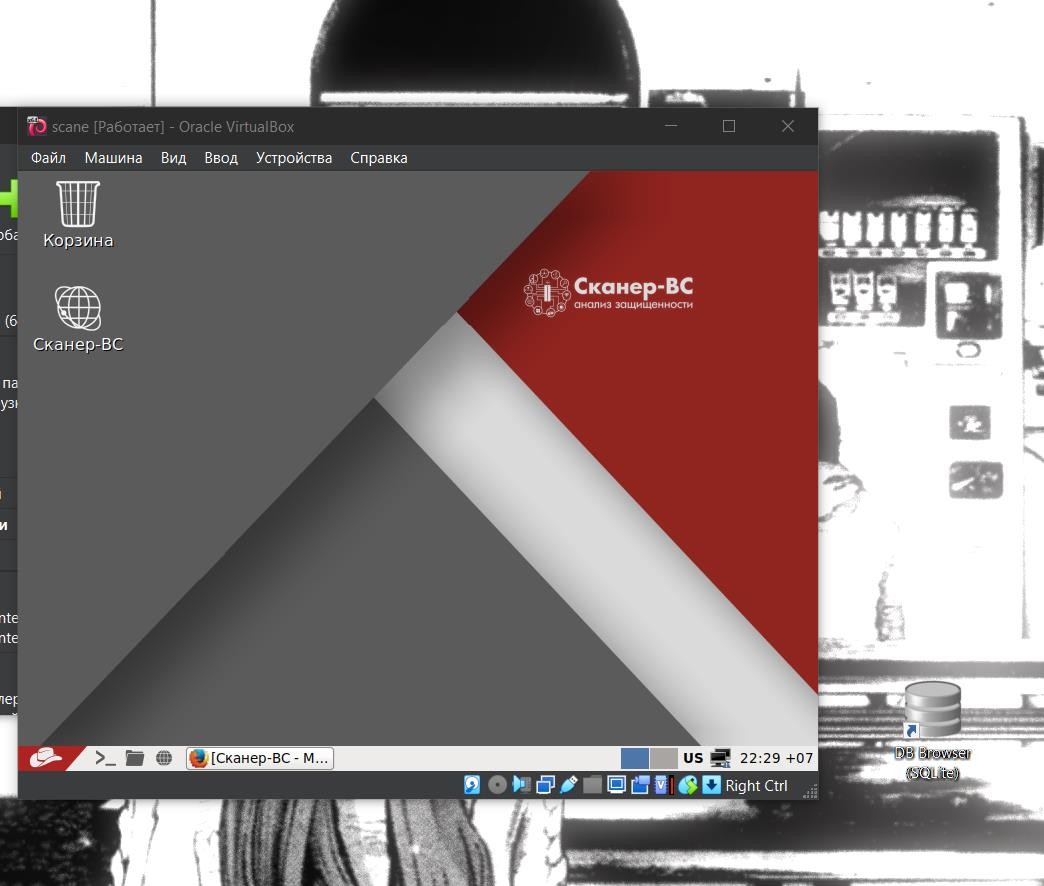Screen dimensions: 1044x886
Task: Open the Сканер-ВС globe desktop icon
Action: [78, 319]
